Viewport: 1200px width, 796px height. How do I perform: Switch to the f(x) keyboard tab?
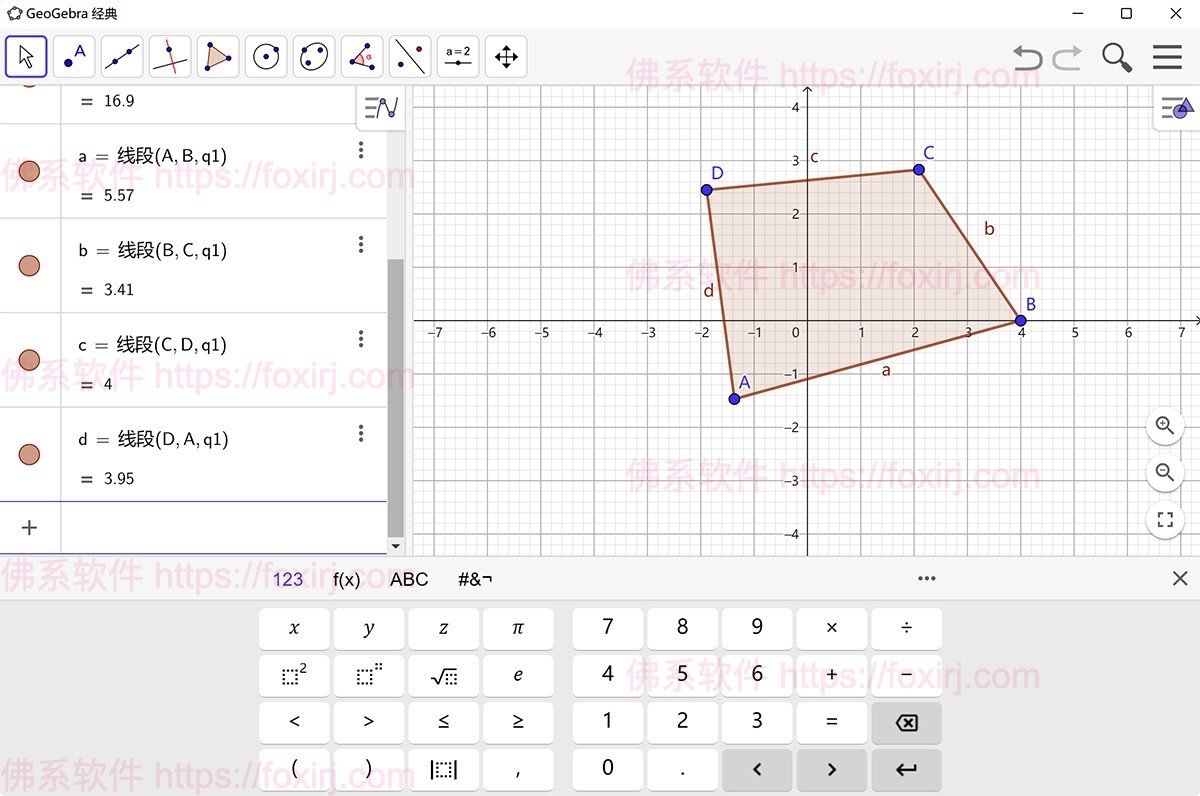(346, 579)
